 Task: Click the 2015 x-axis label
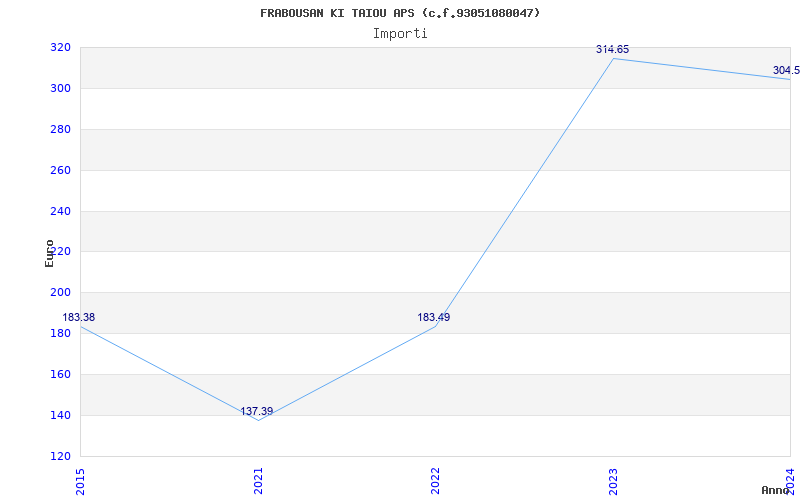pyautogui.click(x=81, y=481)
